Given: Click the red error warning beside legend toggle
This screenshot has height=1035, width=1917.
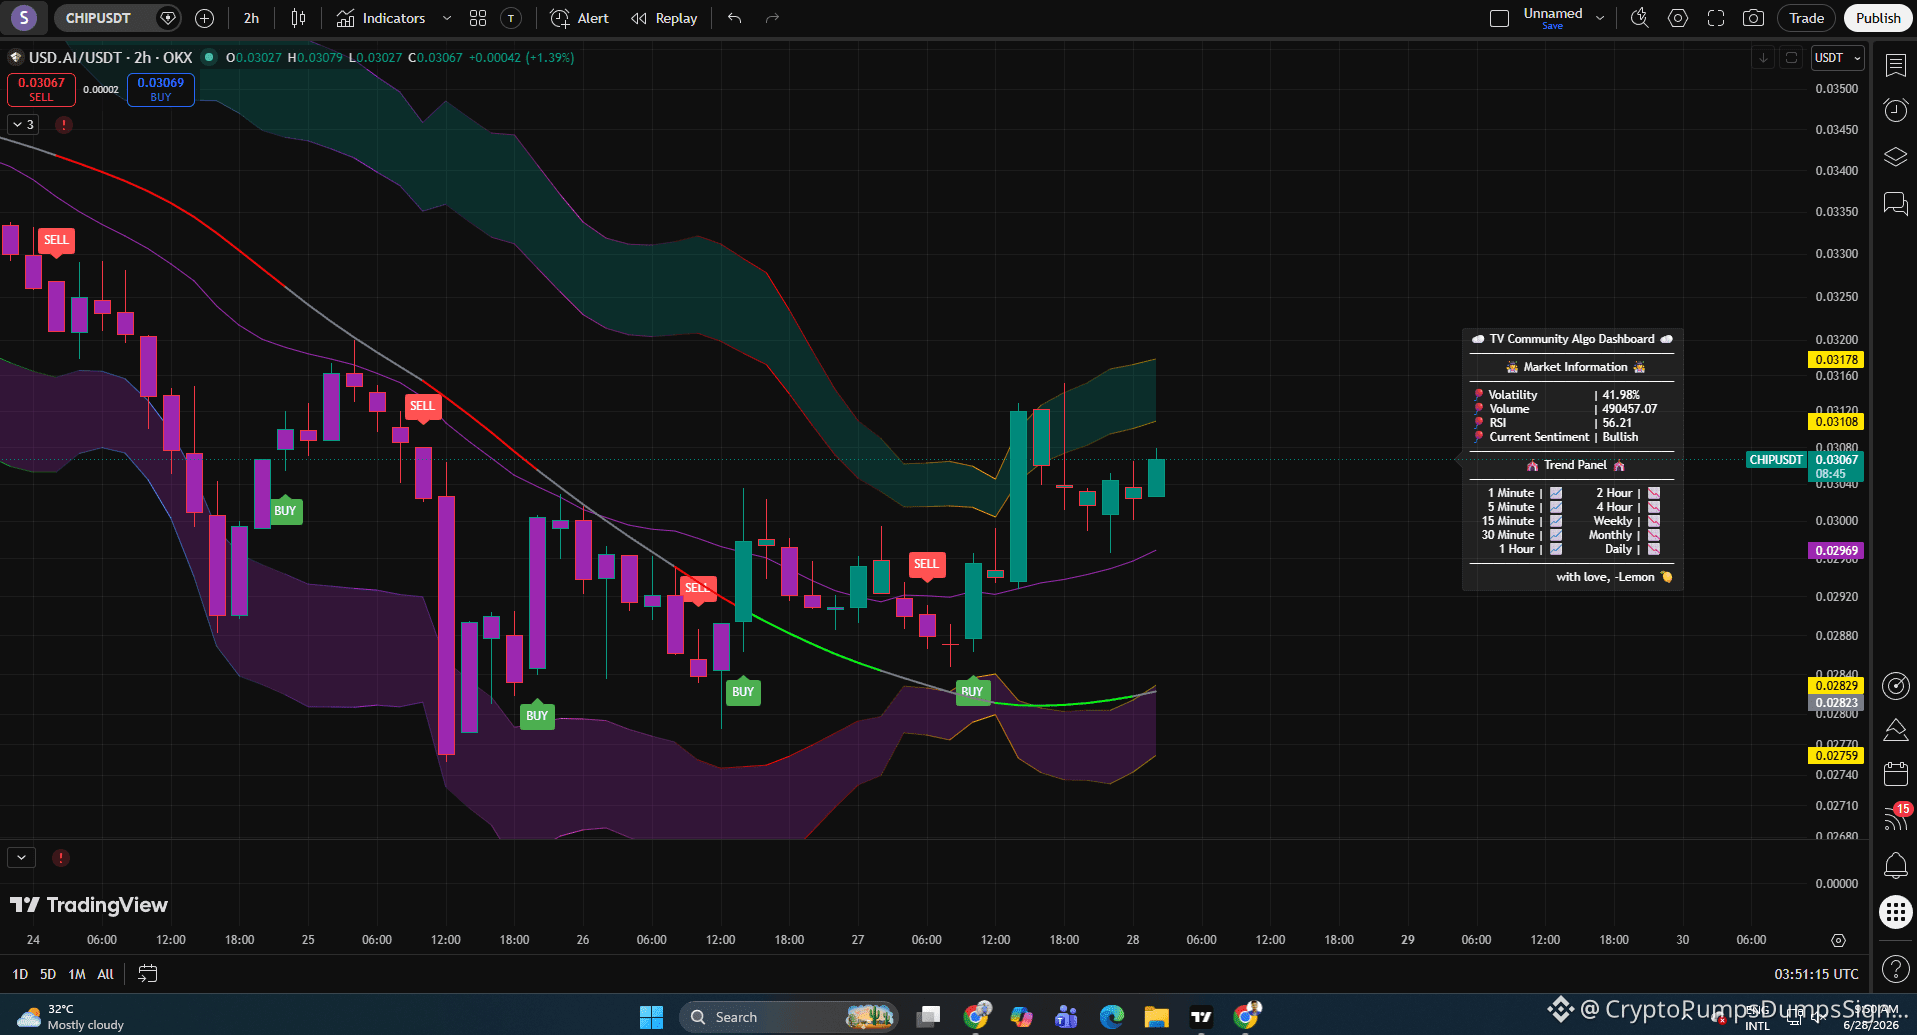Looking at the screenshot, I should [64, 125].
